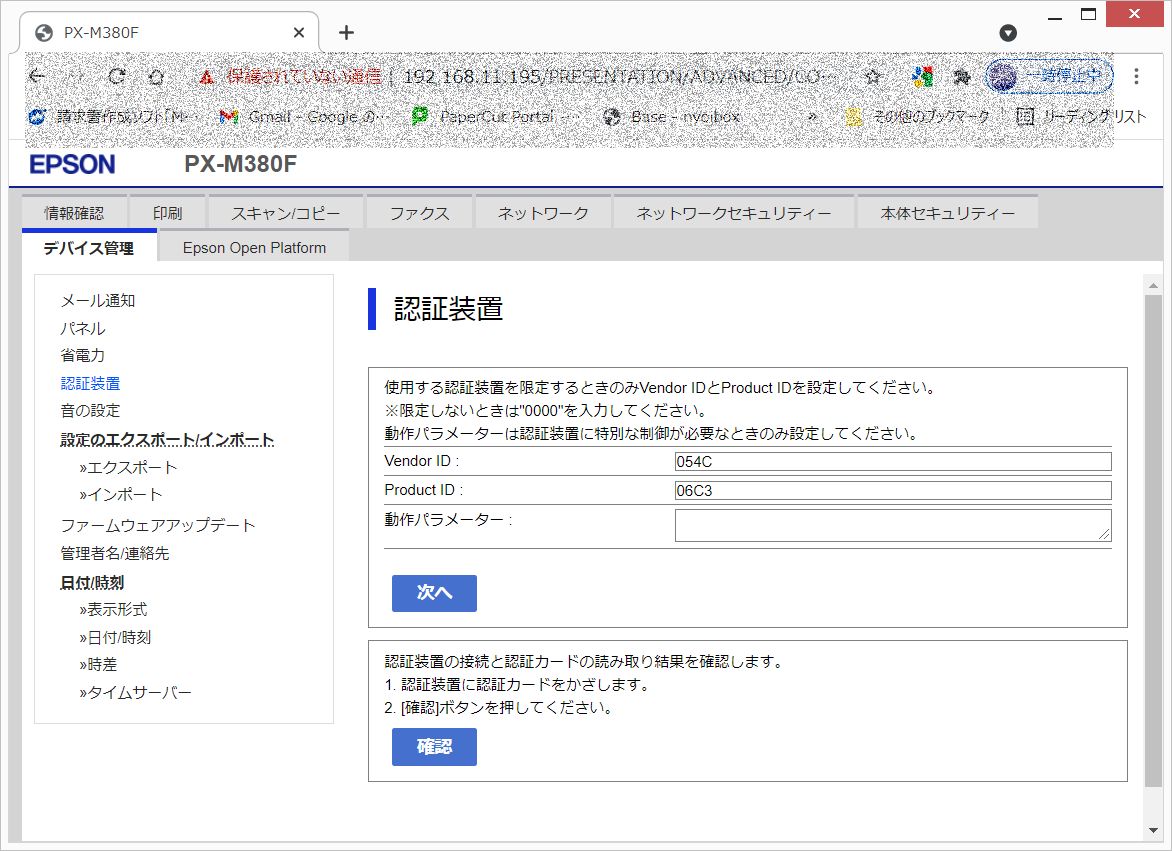1172x851 pixels.
Task: Select 認証装置 in the side menu
Action: pyautogui.click(x=90, y=383)
